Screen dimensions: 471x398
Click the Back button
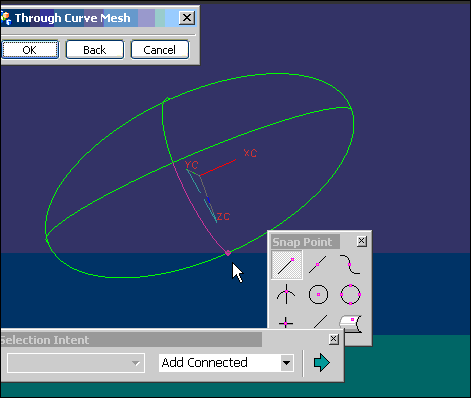pos(95,50)
